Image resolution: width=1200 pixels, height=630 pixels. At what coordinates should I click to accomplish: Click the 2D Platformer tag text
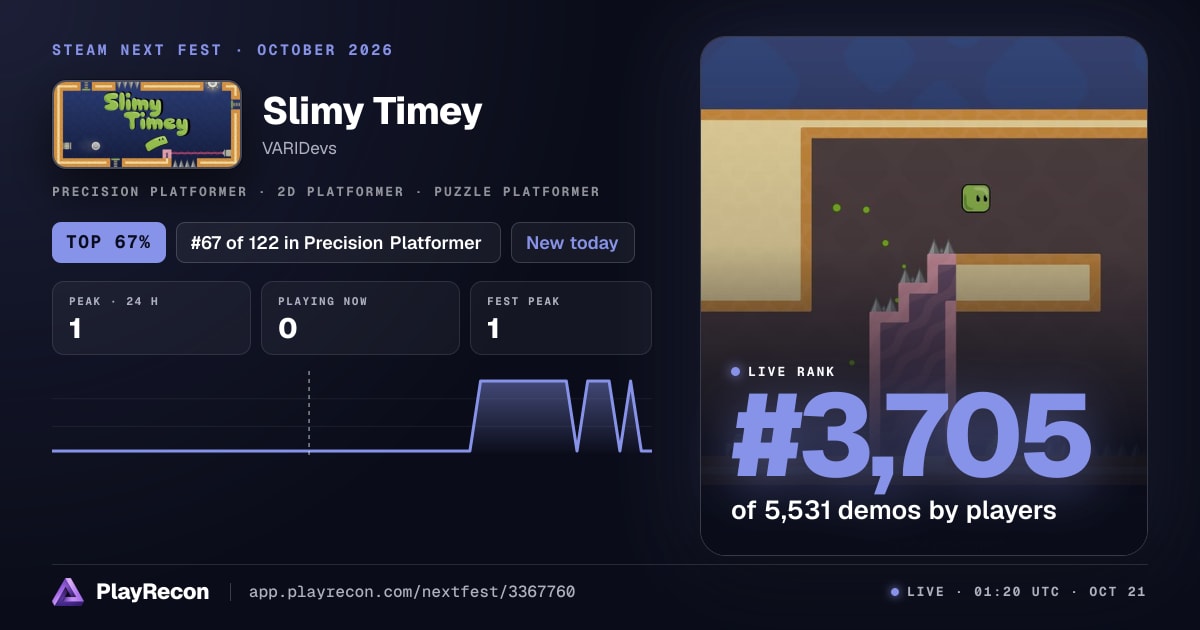coord(340,191)
